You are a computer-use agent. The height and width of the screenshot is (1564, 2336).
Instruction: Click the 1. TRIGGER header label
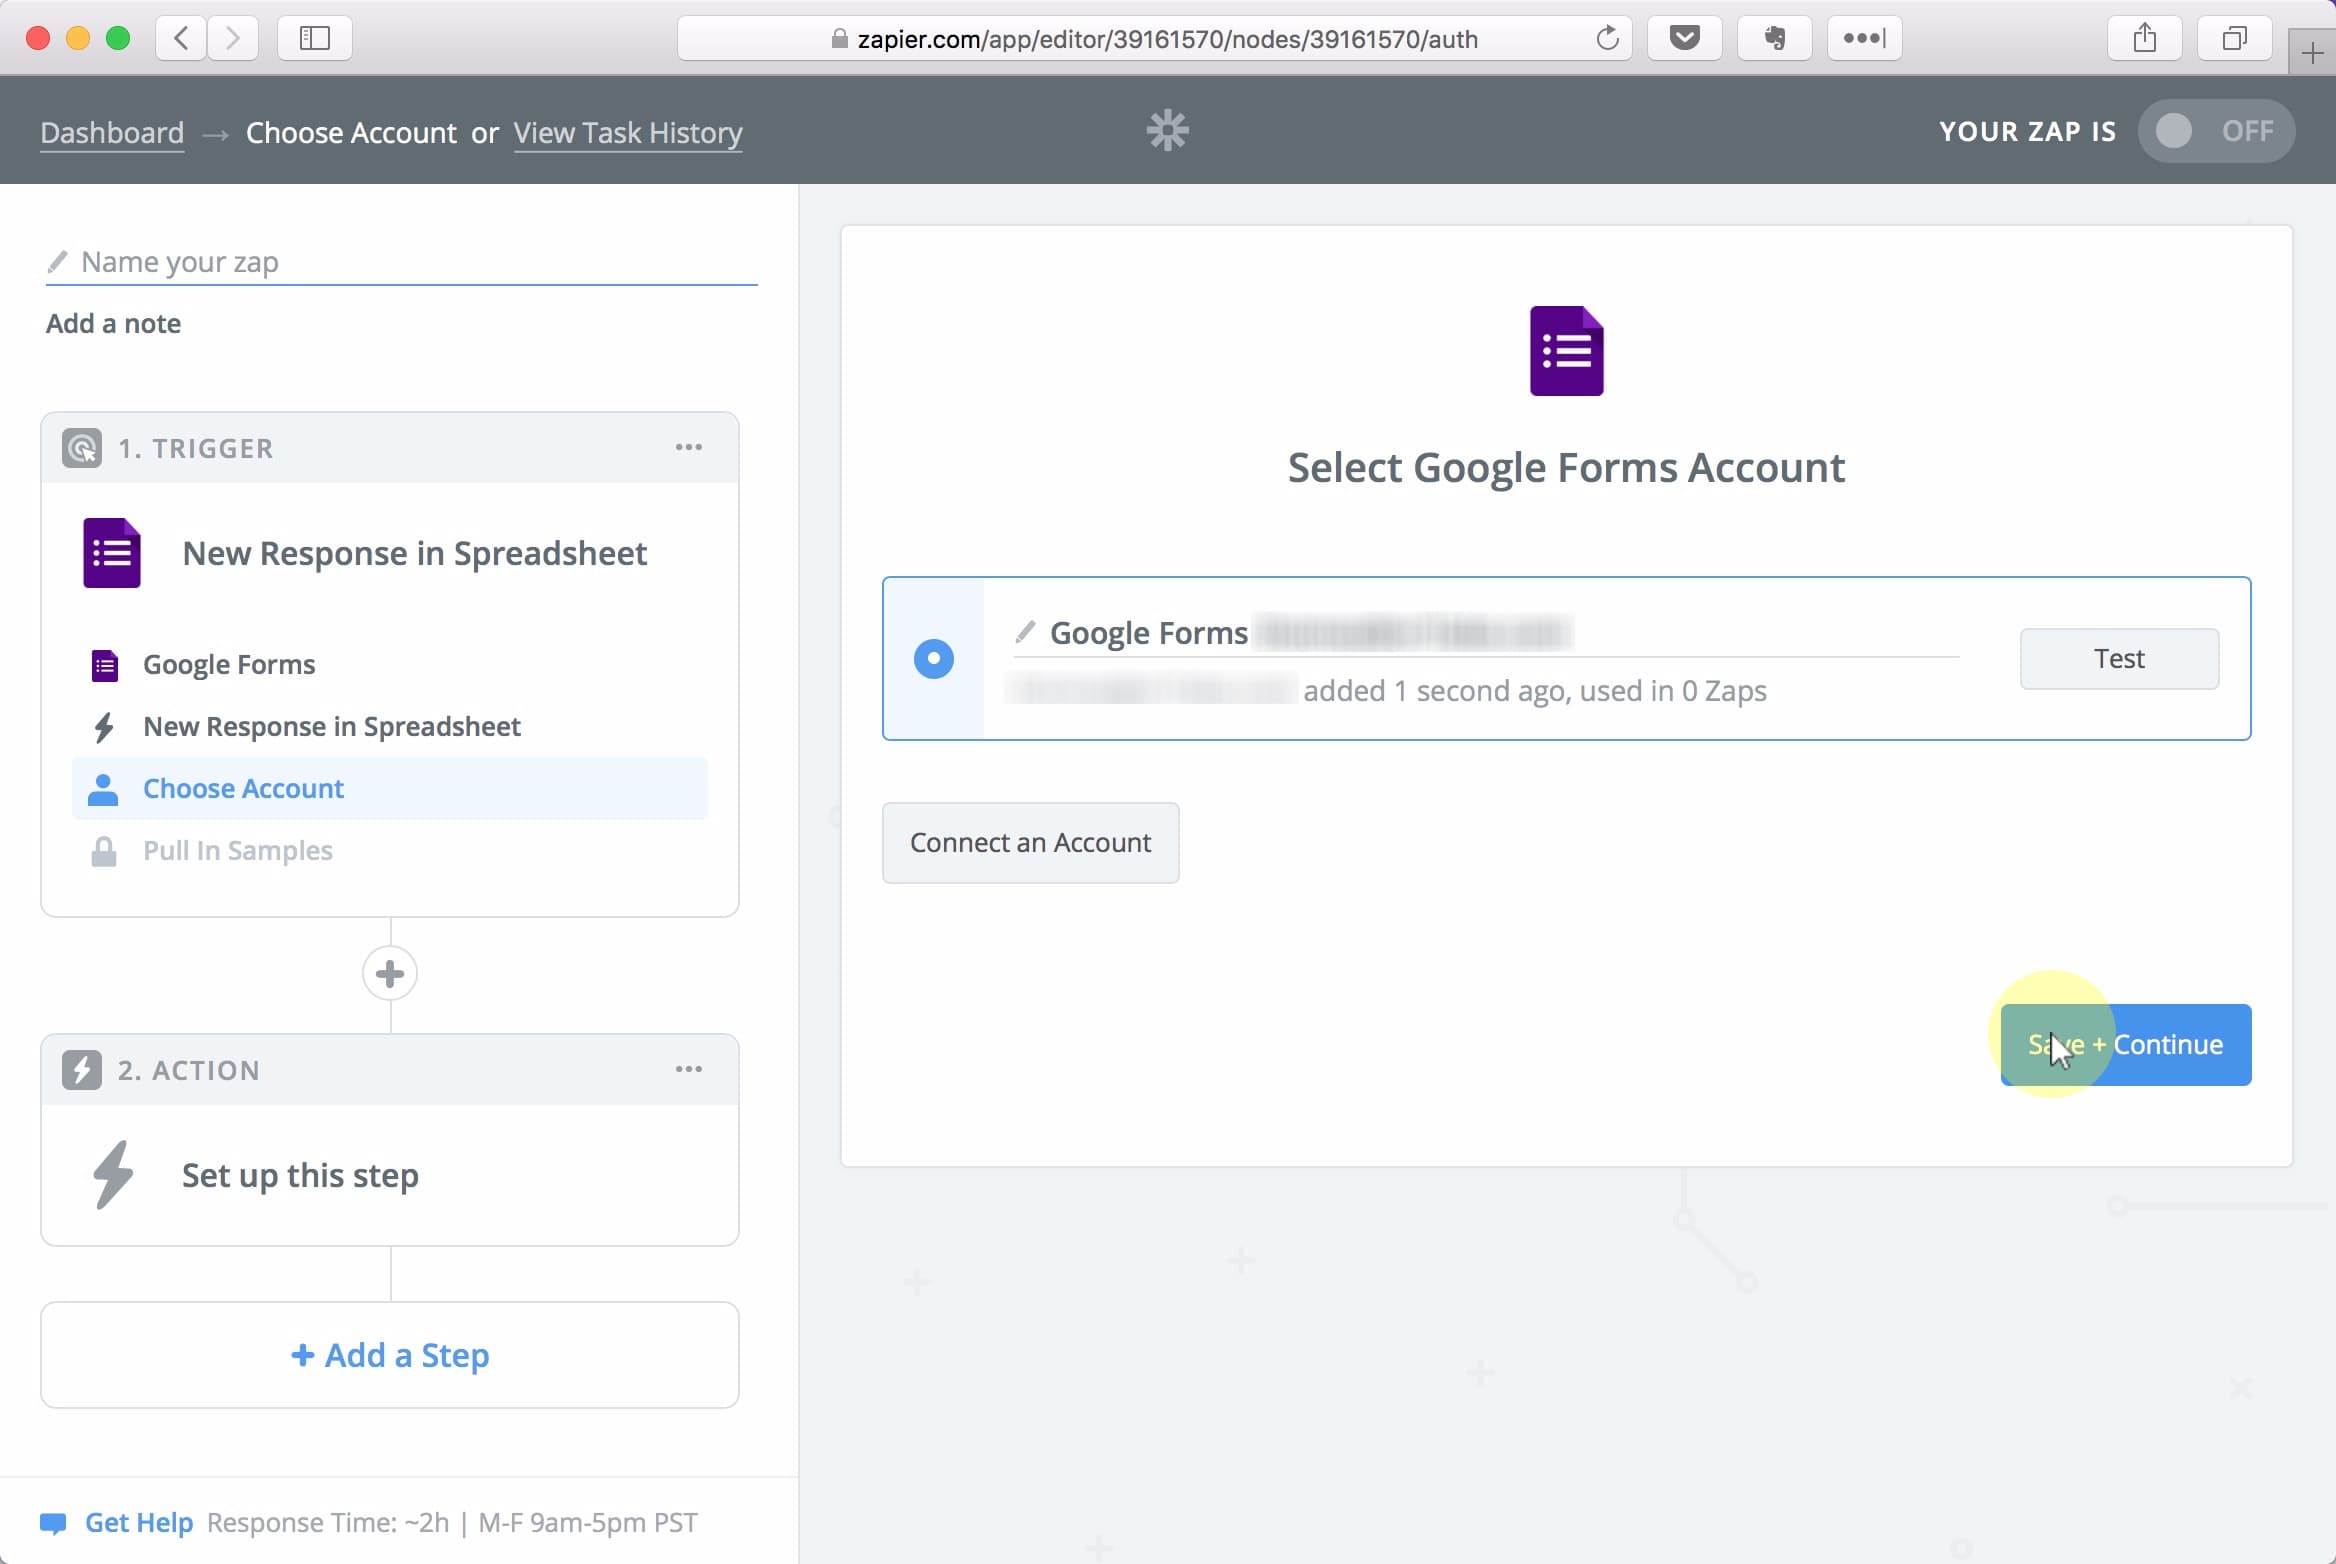click(x=195, y=448)
